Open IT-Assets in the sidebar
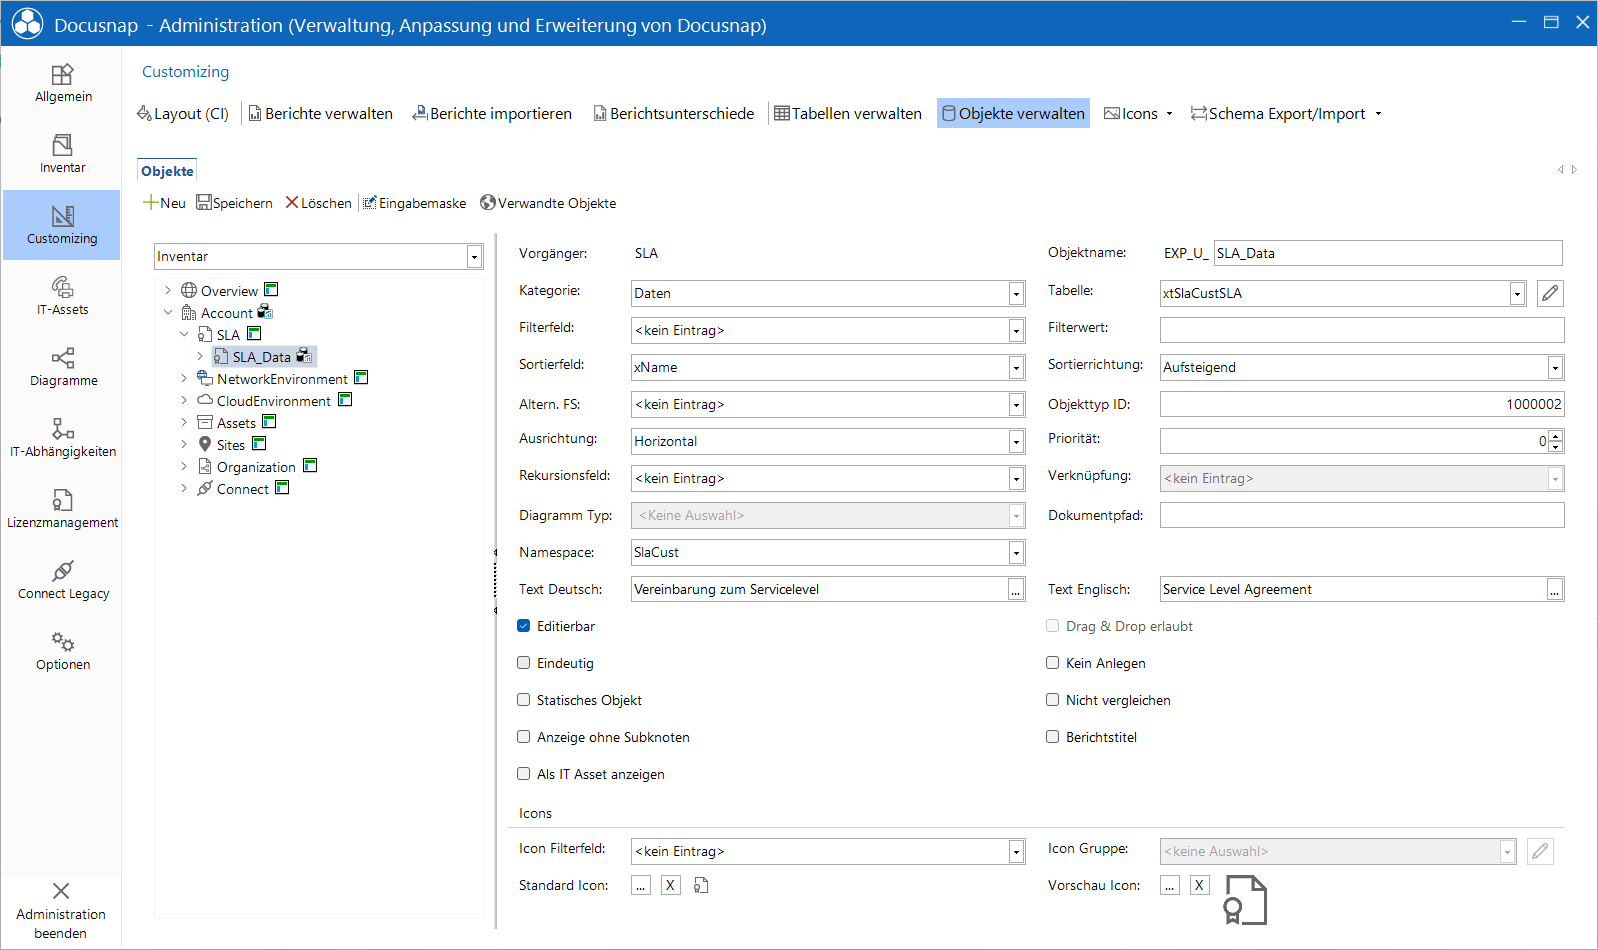The height and width of the screenshot is (950, 1598). (x=62, y=296)
